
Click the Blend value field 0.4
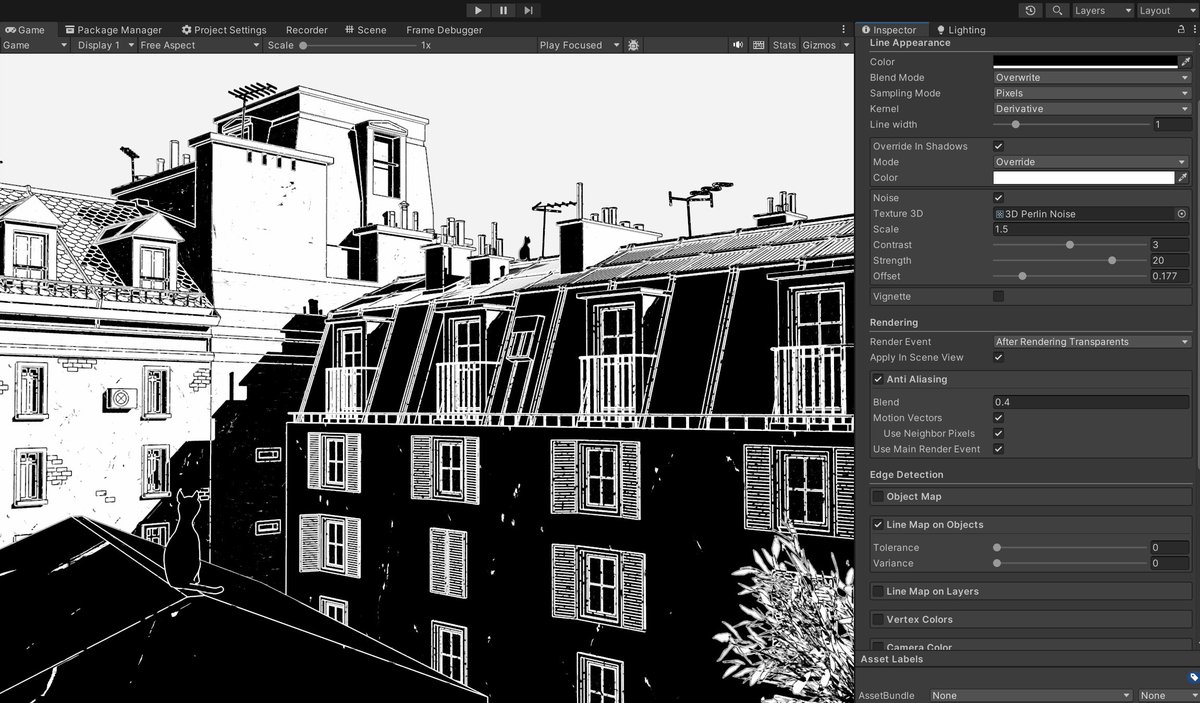click(1090, 402)
